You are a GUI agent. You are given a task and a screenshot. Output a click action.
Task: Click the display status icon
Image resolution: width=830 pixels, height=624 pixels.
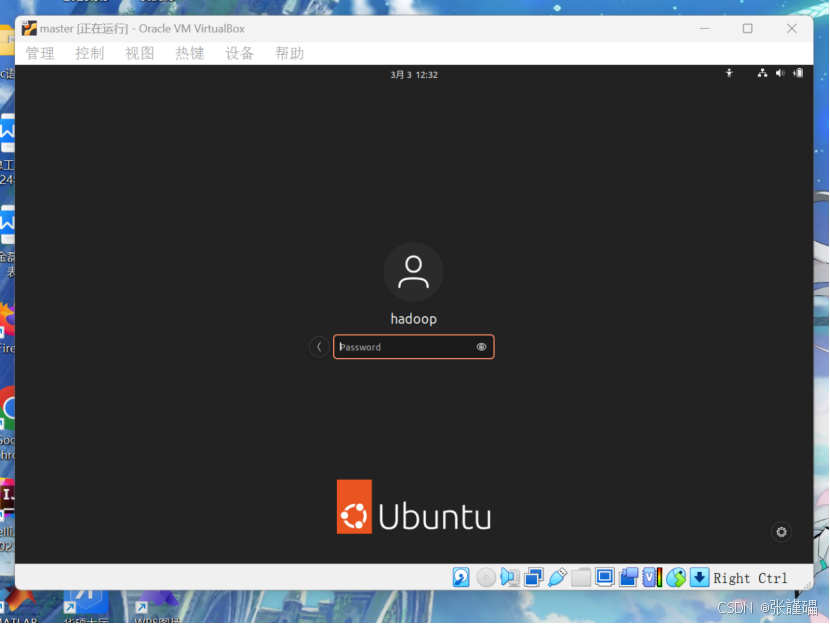(605, 577)
